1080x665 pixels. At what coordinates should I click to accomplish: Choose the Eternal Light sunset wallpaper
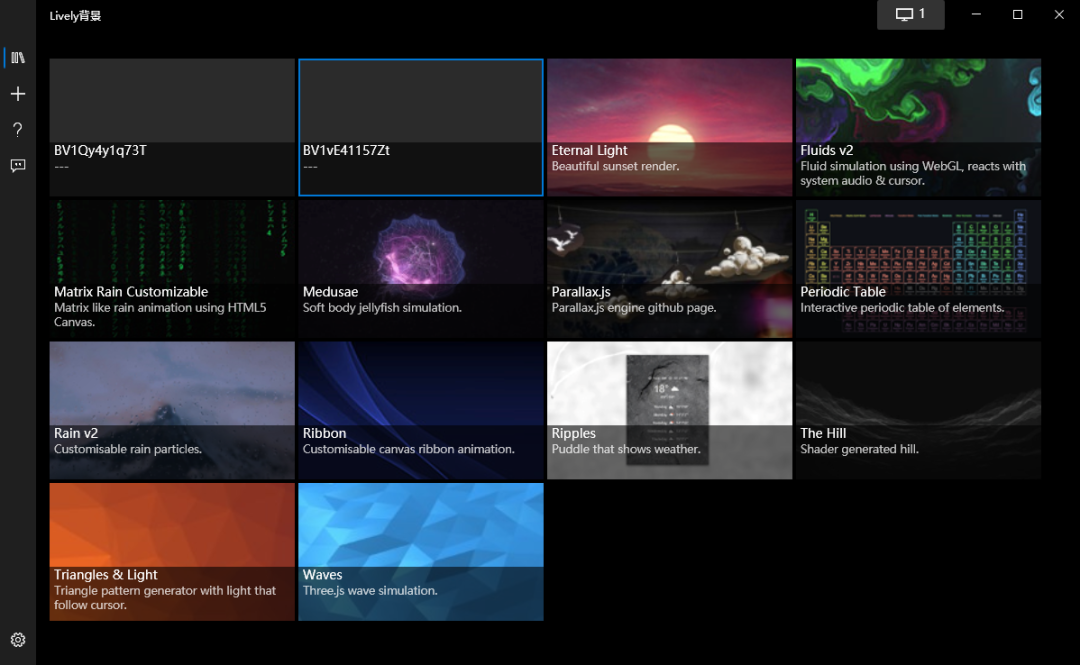coord(669,127)
